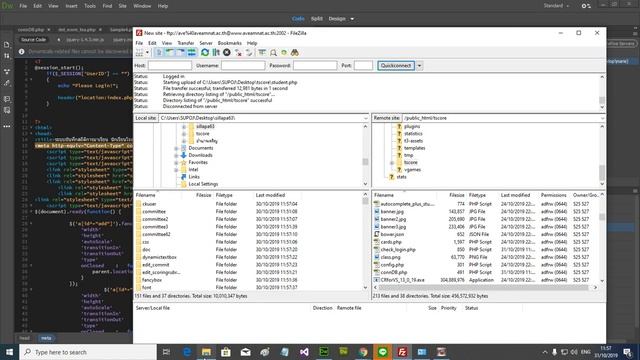640x360 pixels.
Task: Toggle synchronized browsing icon
Action: 284,53
